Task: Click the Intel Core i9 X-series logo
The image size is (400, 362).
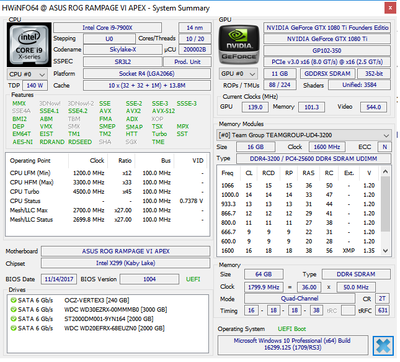Action: coord(29,45)
